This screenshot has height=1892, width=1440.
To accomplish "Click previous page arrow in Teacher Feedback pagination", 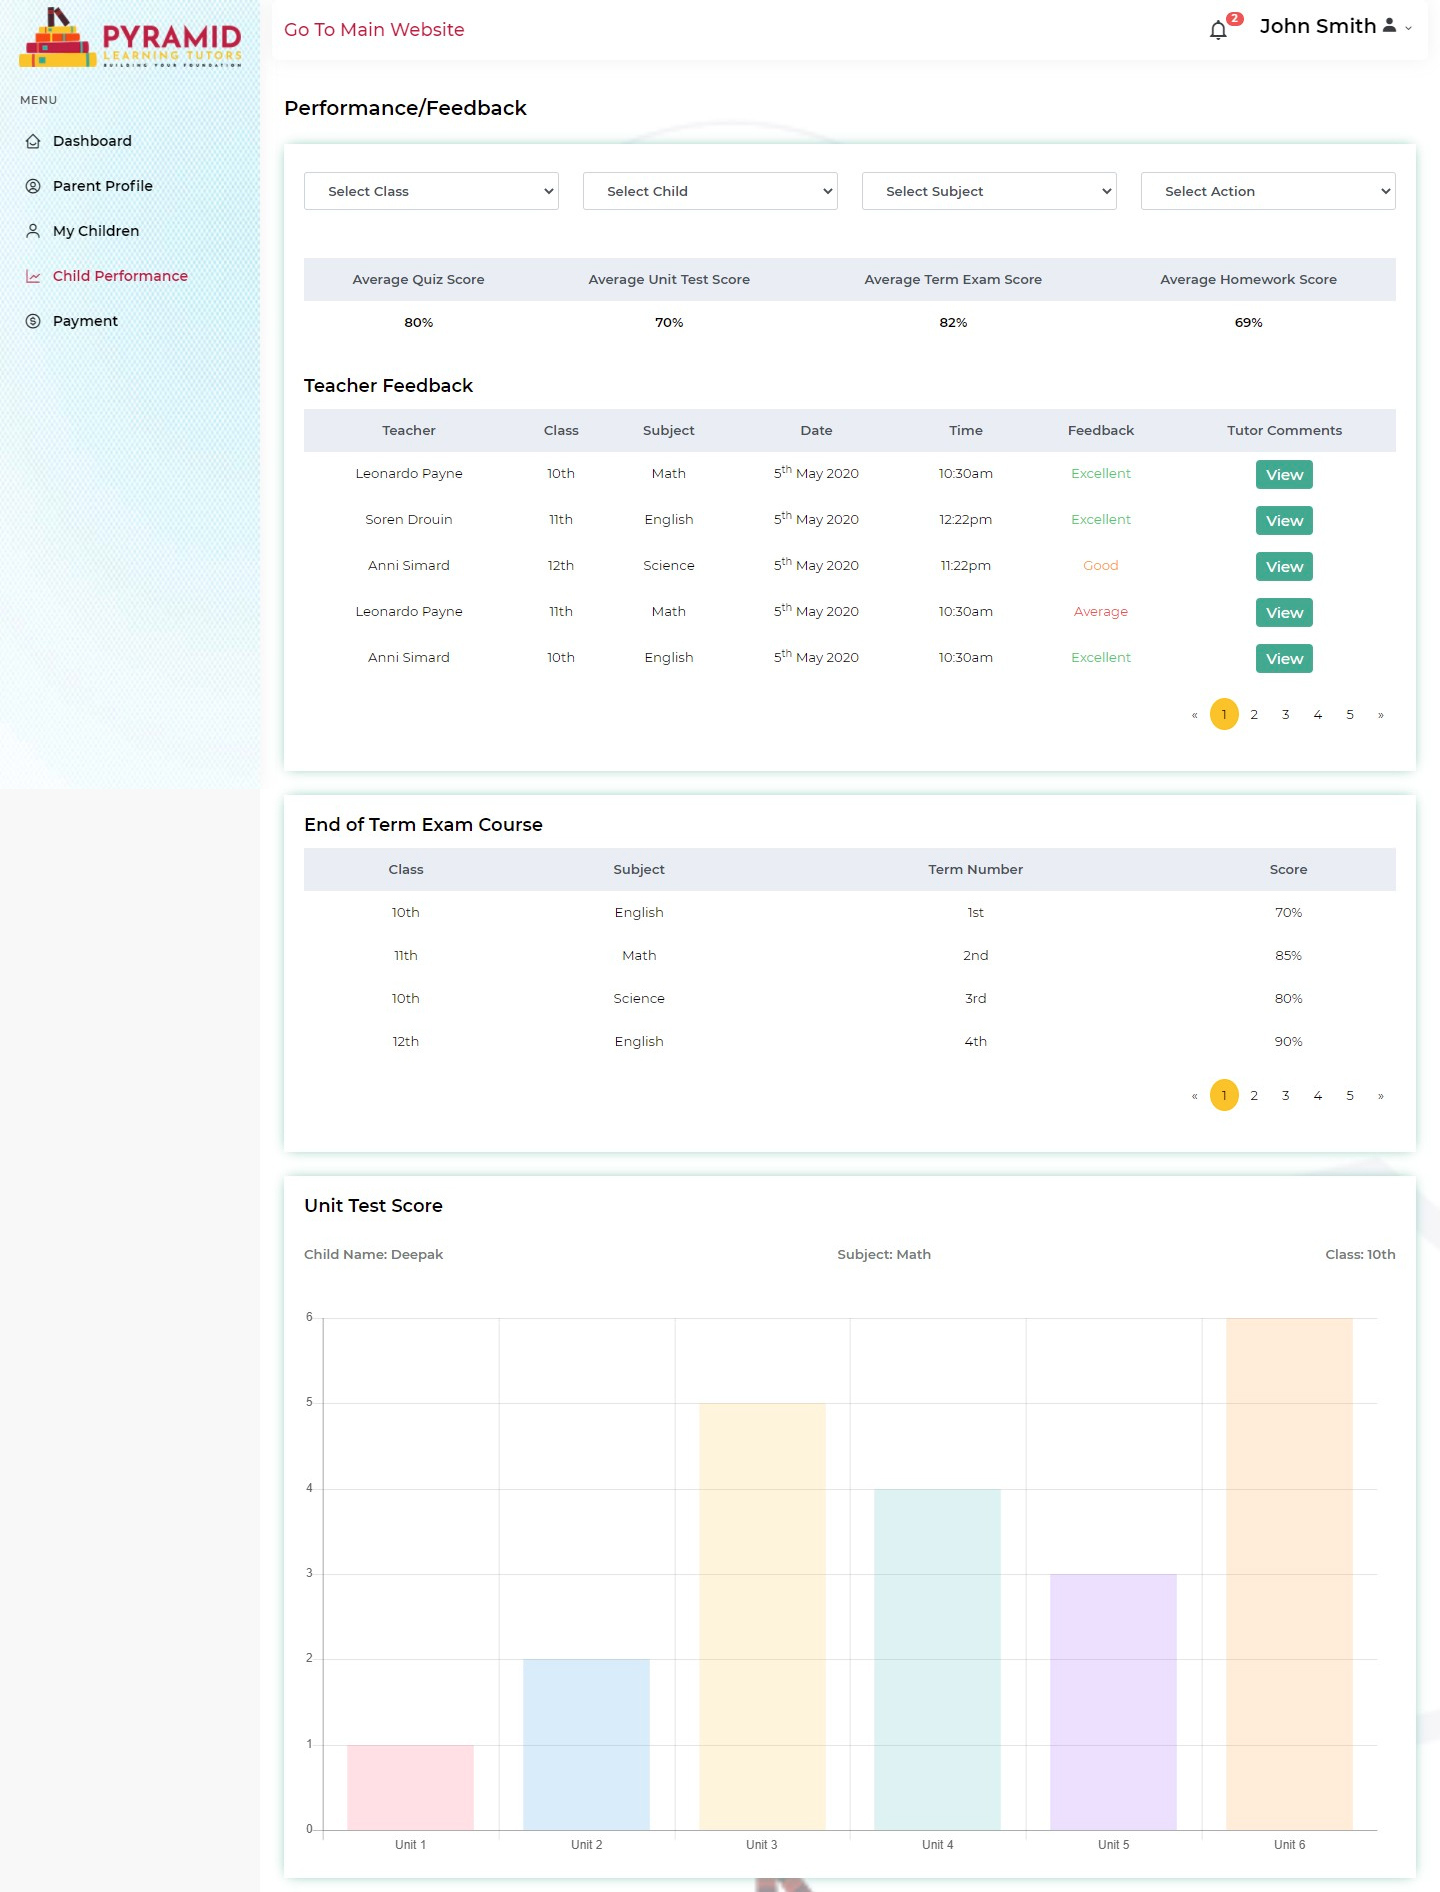I will (x=1194, y=715).
